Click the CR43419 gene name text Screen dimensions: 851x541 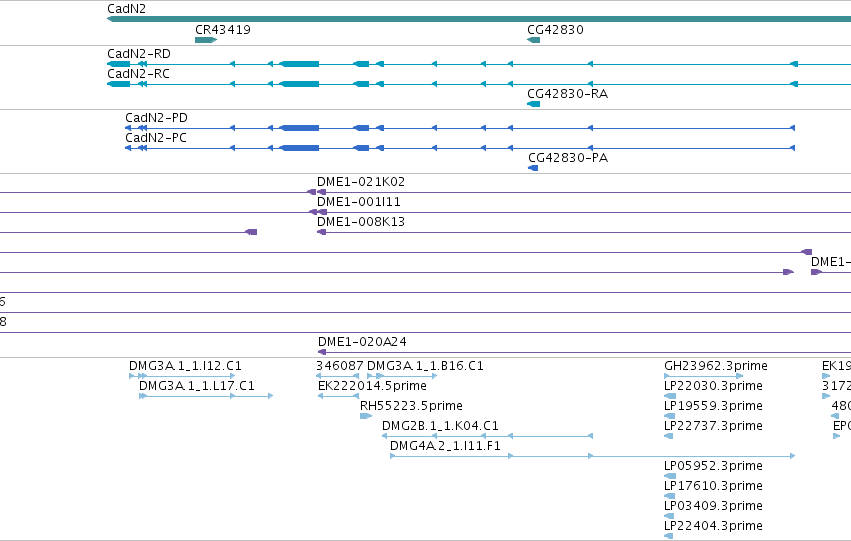tap(223, 30)
